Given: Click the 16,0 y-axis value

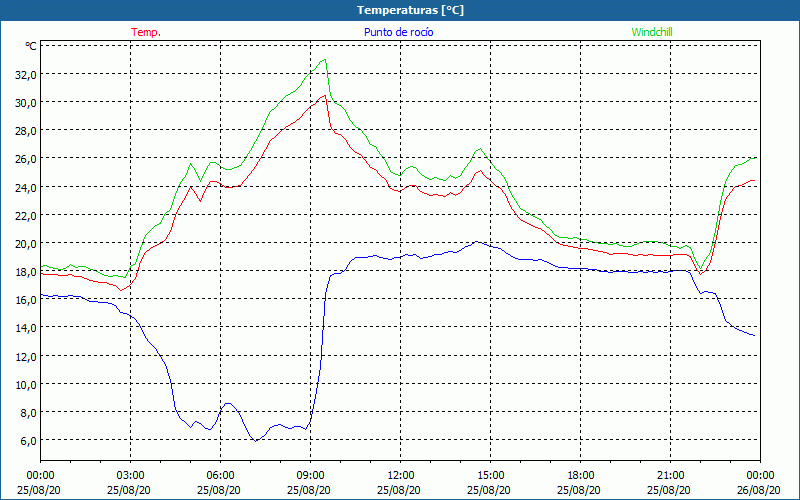Looking at the screenshot, I should [x=26, y=299].
